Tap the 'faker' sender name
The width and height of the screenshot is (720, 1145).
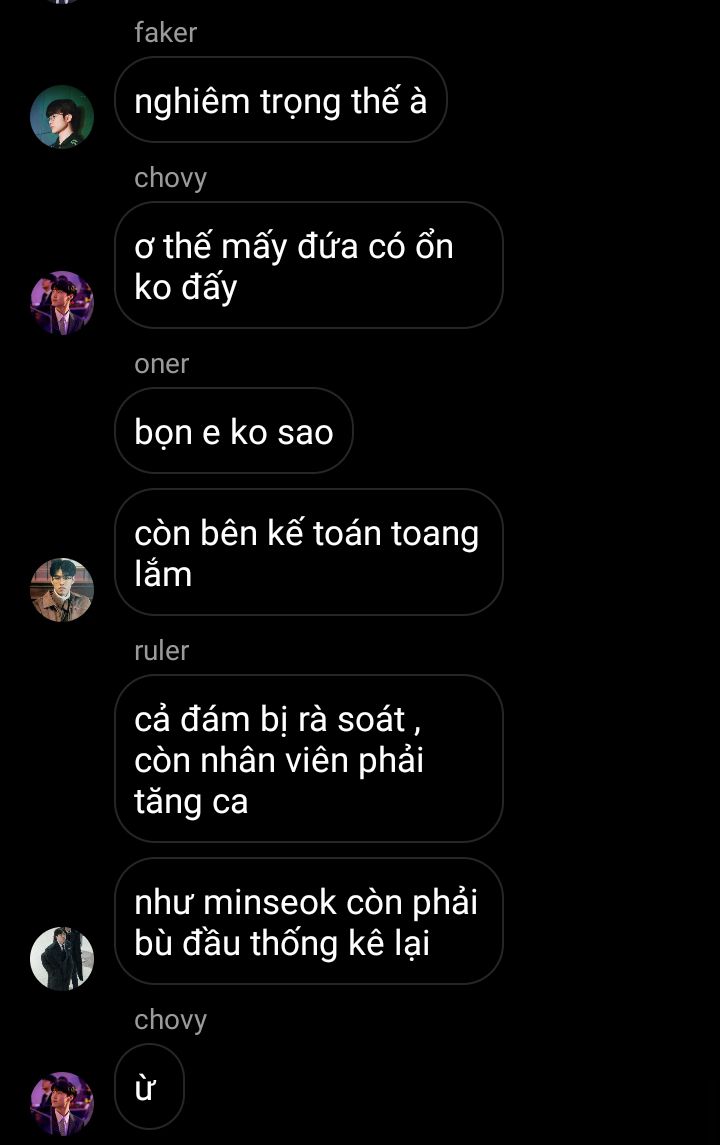166,33
